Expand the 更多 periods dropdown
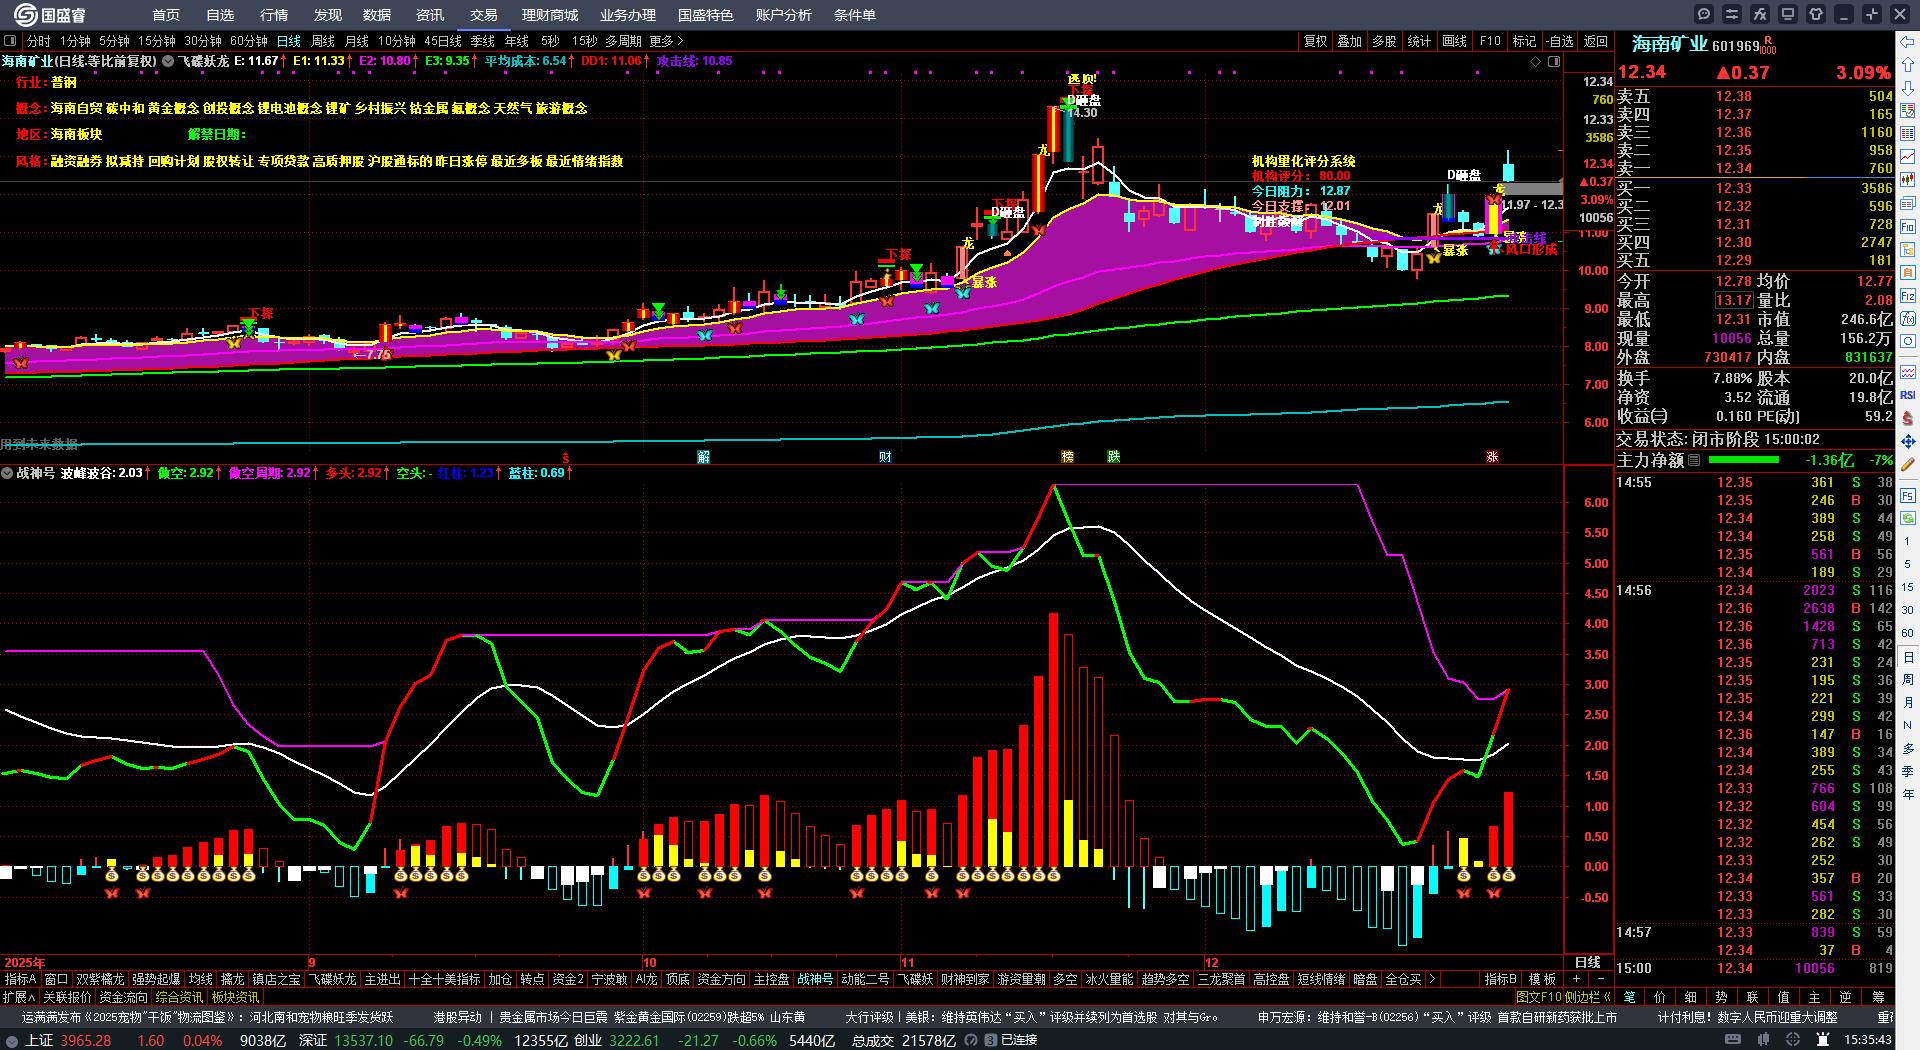 point(667,41)
